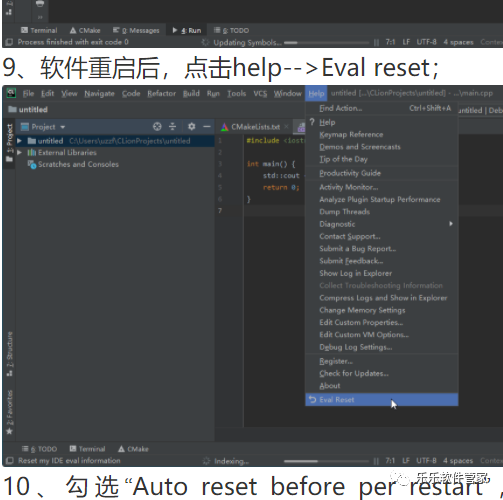Viewport: 503px width, 500px height.
Task: Open the Edit menu
Action: [x=47, y=94]
